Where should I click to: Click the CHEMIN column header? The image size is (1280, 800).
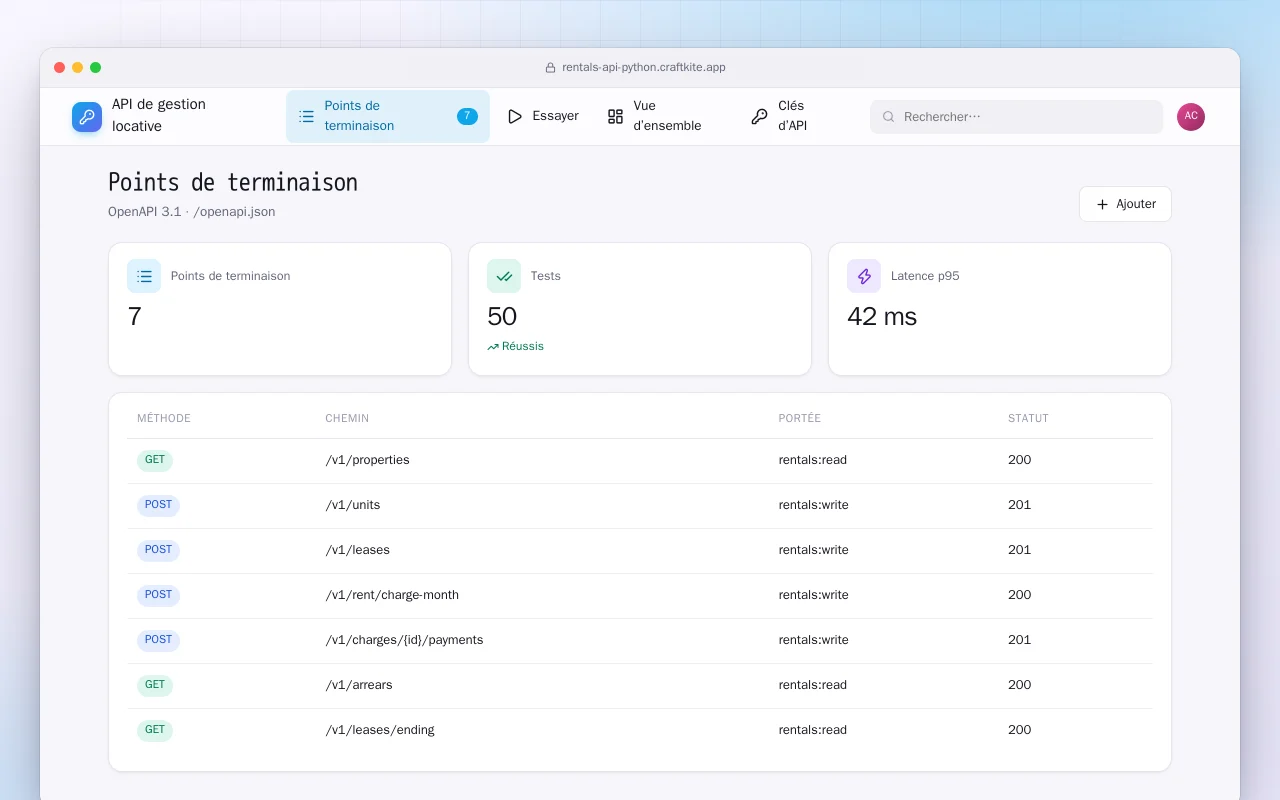tap(347, 418)
